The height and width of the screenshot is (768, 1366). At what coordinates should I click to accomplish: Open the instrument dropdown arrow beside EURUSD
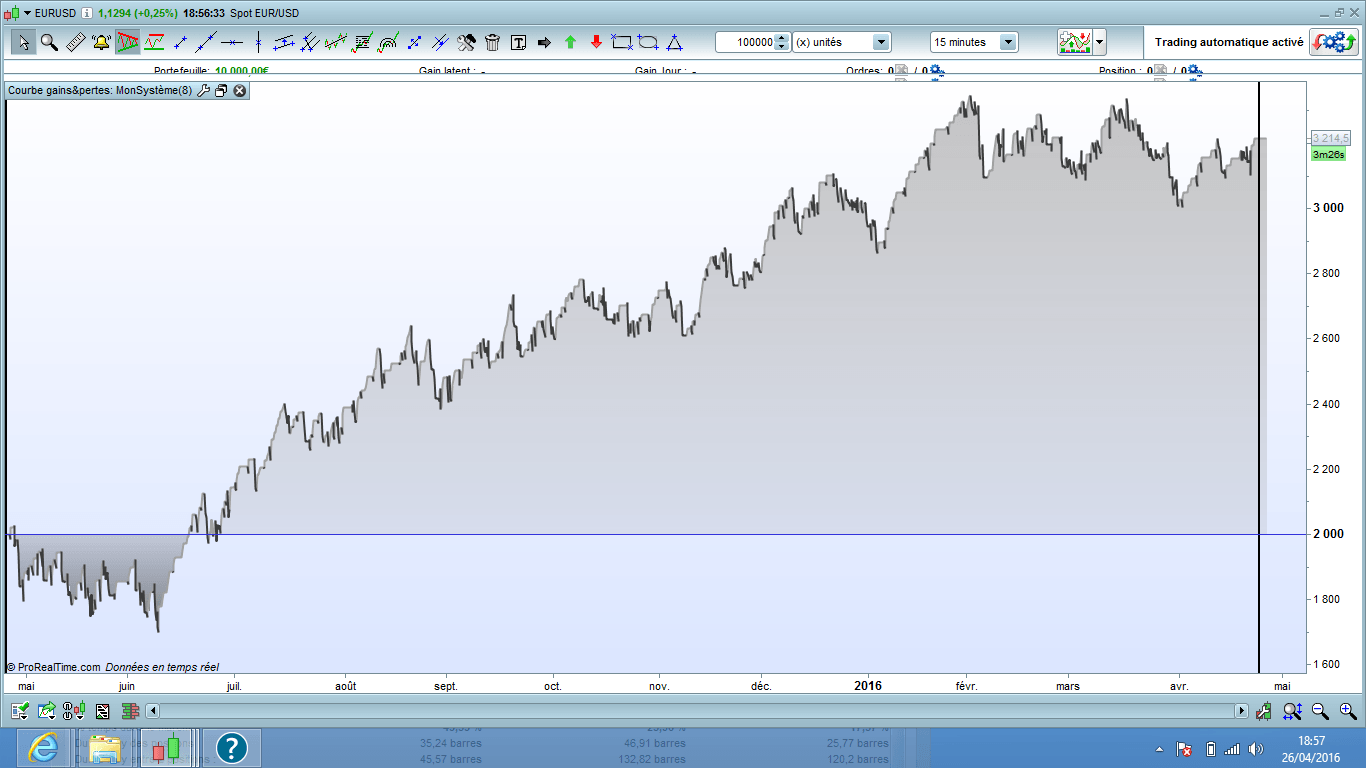(x=28, y=13)
